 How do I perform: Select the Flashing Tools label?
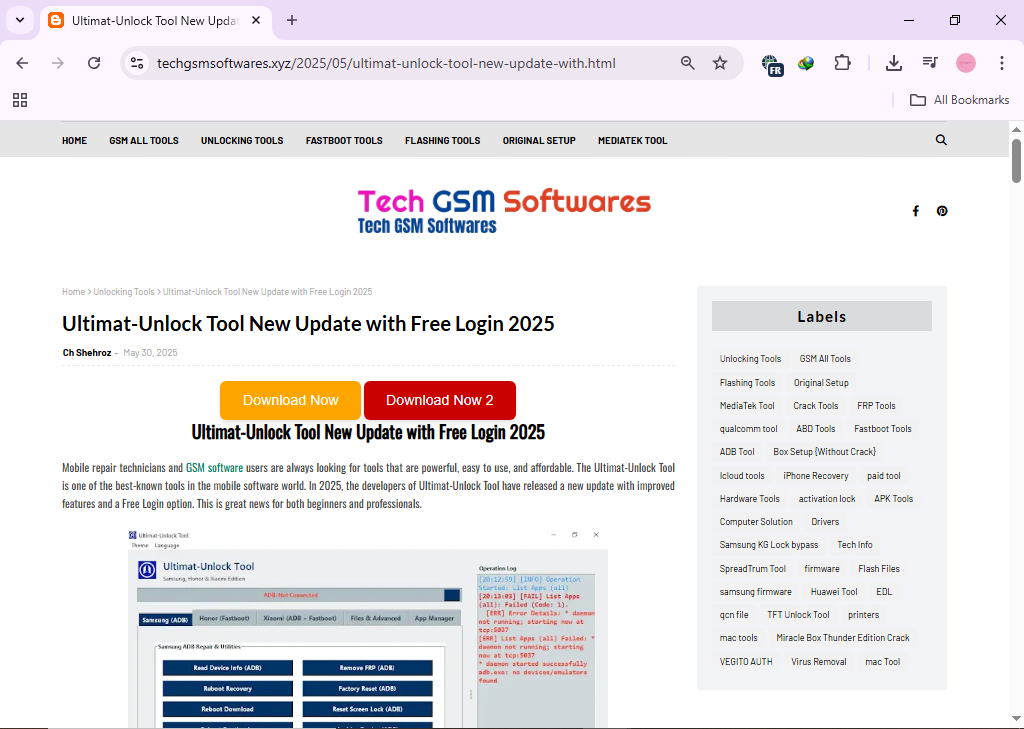tap(747, 383)
